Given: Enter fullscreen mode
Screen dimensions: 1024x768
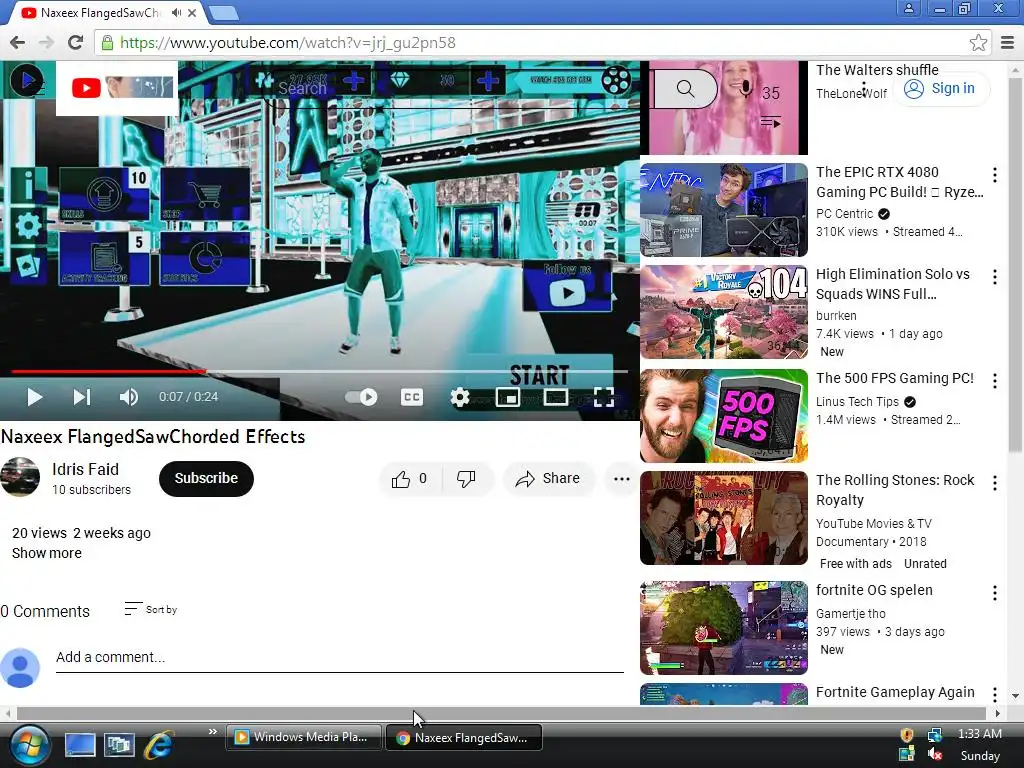Looking at the screenshot, I should click(604, 397).
